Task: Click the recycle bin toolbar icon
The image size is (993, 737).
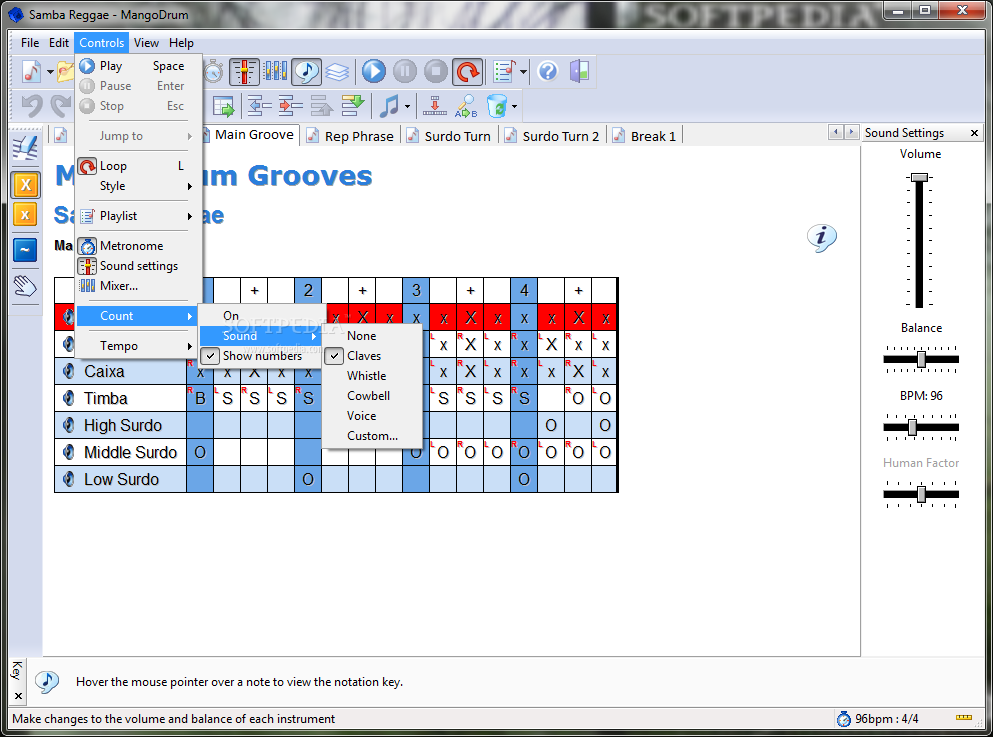Action: (x=497, y=106)
